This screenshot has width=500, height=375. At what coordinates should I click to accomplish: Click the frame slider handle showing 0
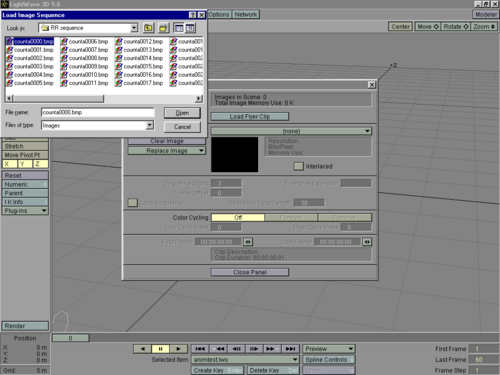coord(71,338)
